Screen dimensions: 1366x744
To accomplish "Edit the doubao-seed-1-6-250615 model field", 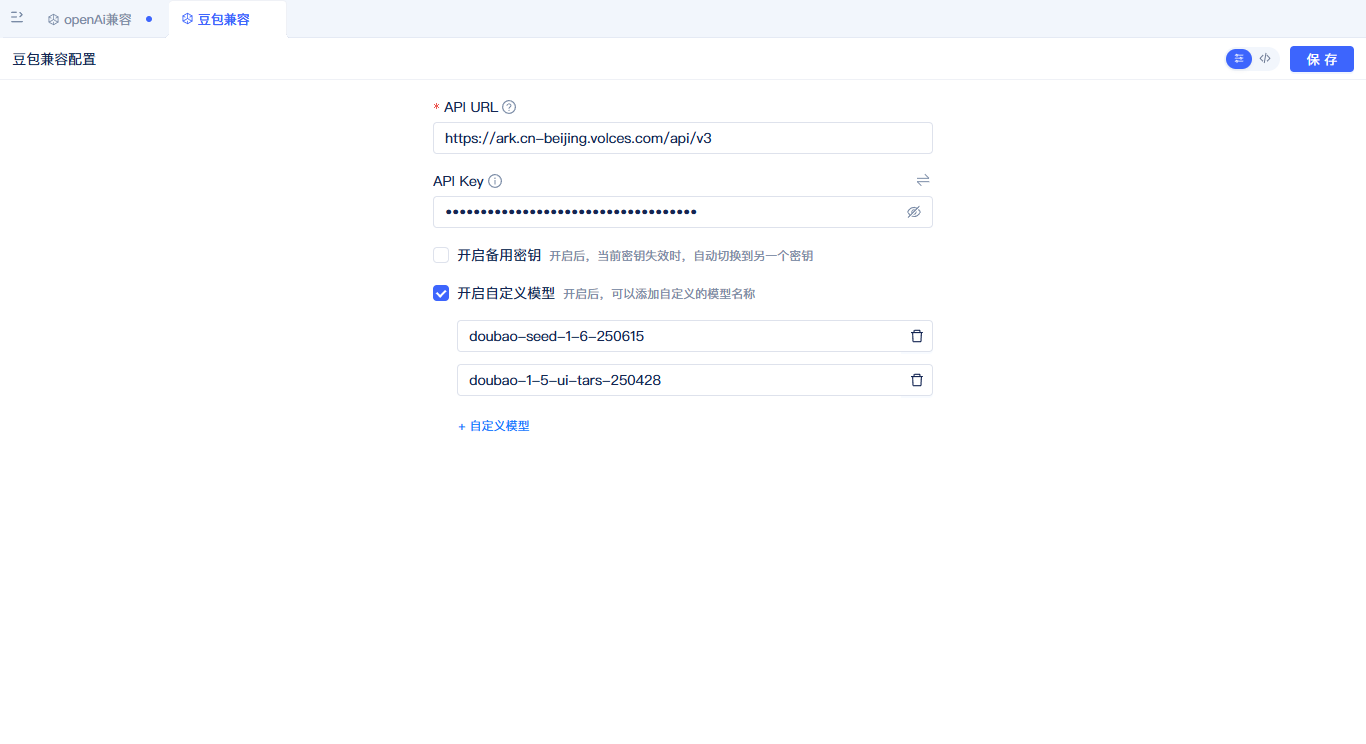I will [694, 336].
